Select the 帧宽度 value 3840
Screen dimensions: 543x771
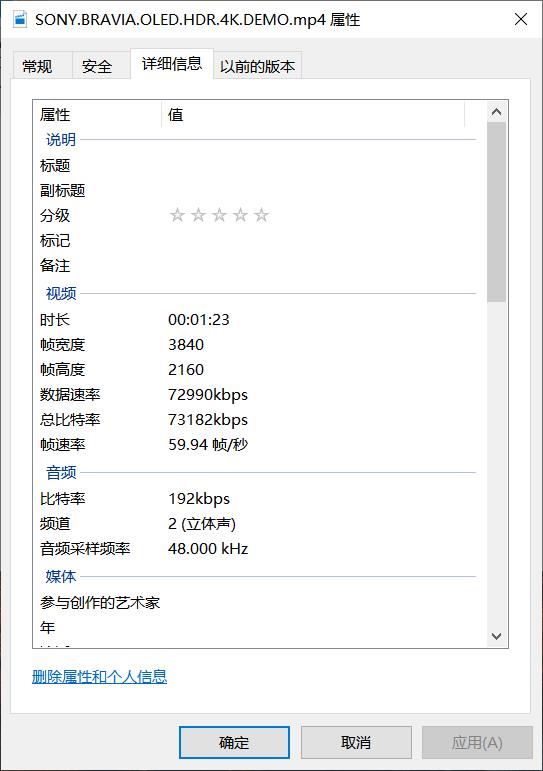[x=186, y=345]
